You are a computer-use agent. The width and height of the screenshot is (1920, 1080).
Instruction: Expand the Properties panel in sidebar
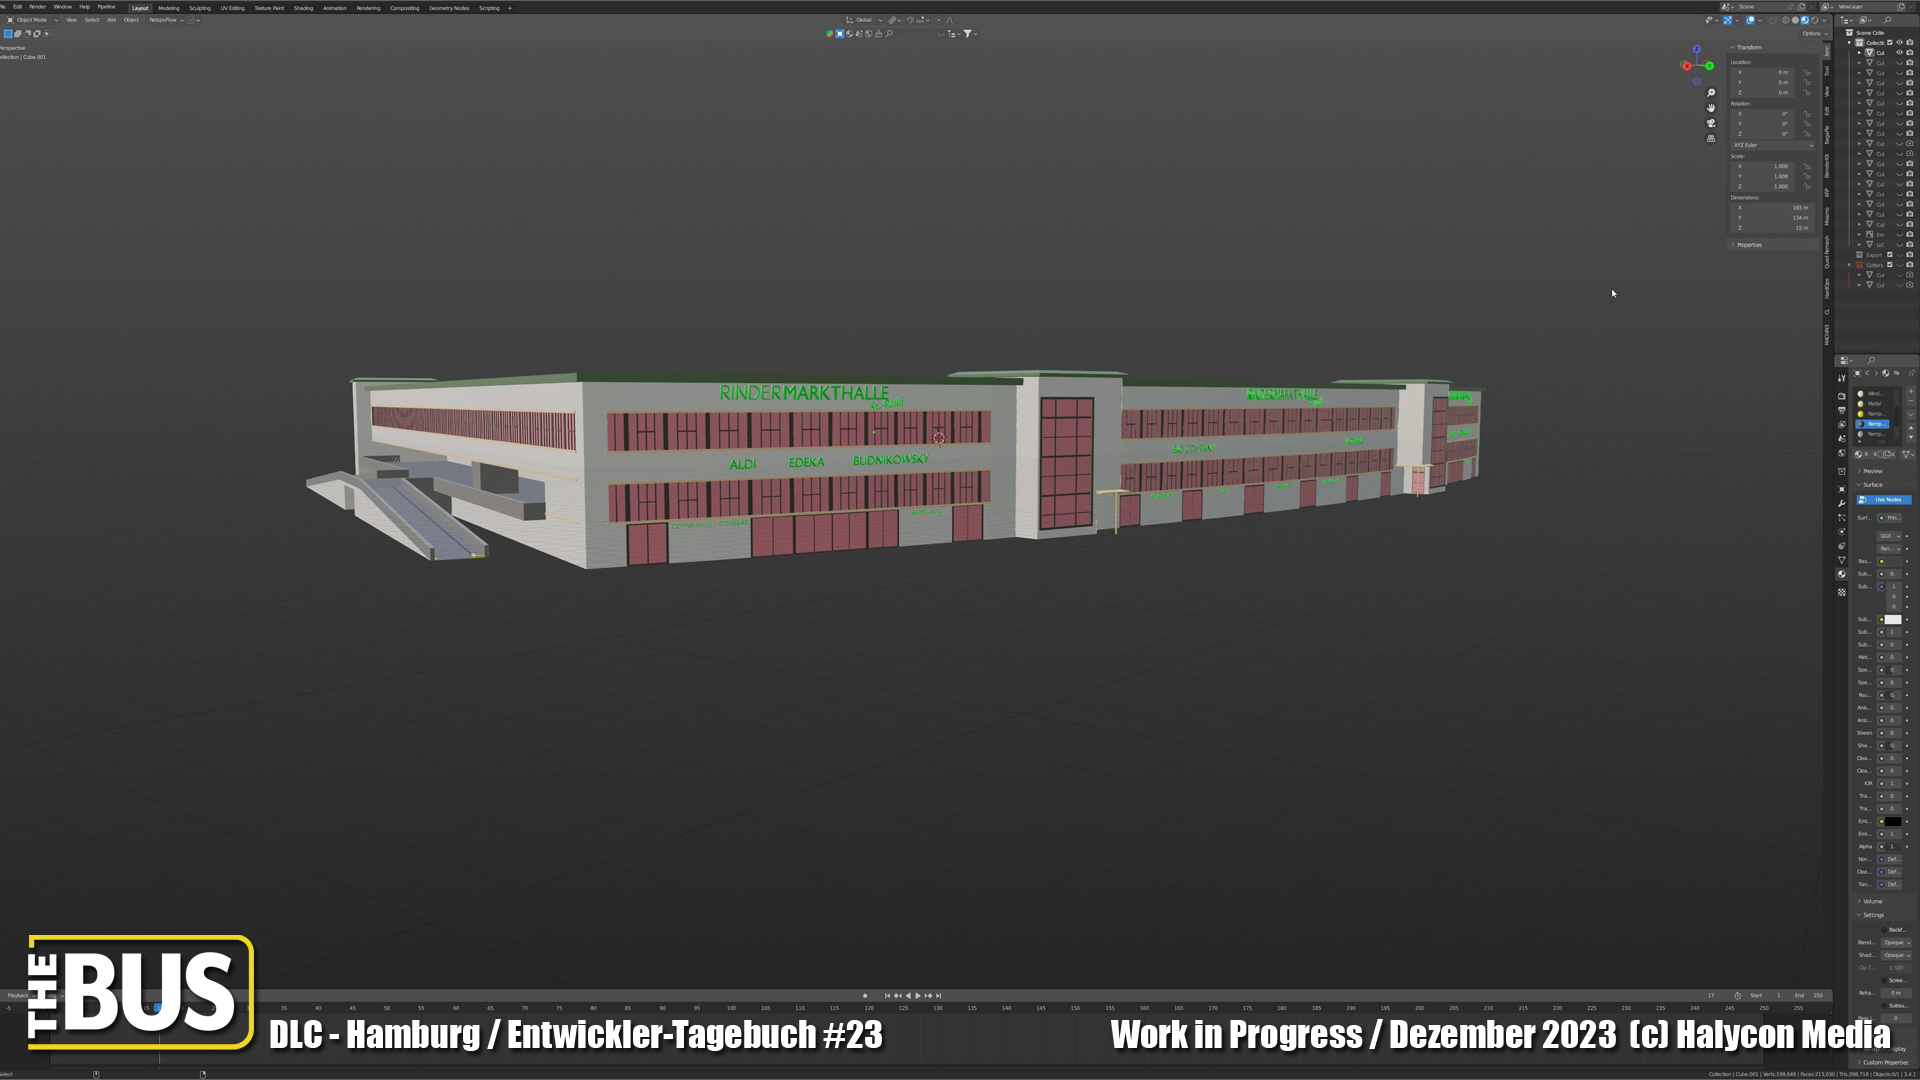pyautogui.click(x=1749, y=245)
